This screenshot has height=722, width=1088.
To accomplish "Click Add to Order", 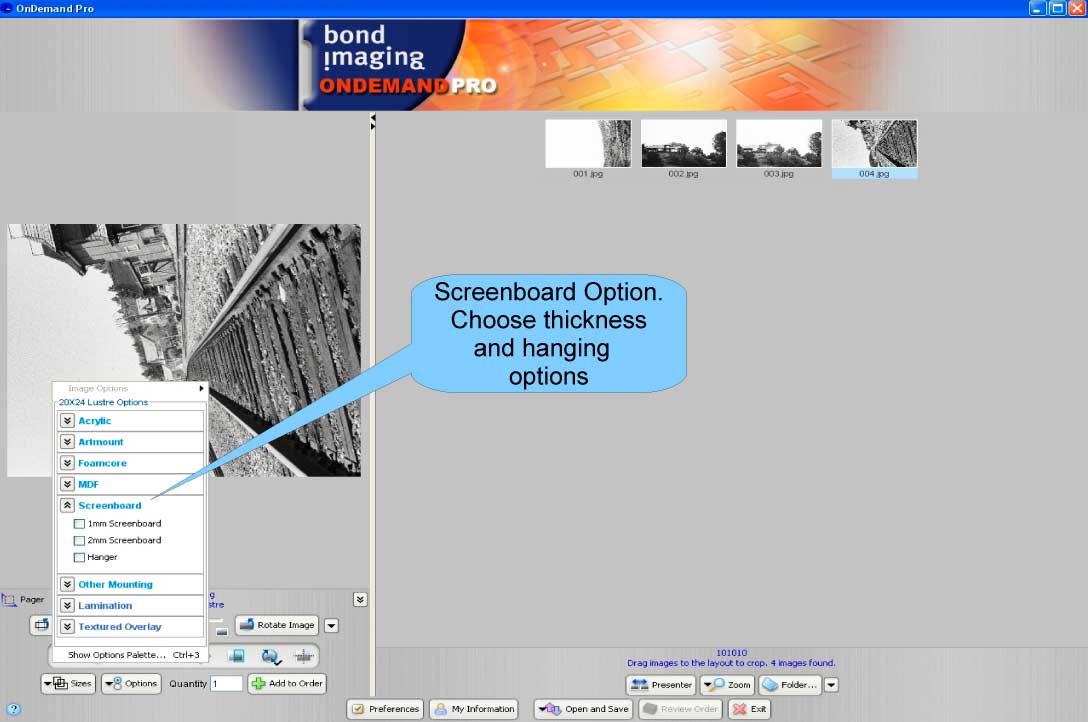I will pyautogui.click(x=287, y=684).
